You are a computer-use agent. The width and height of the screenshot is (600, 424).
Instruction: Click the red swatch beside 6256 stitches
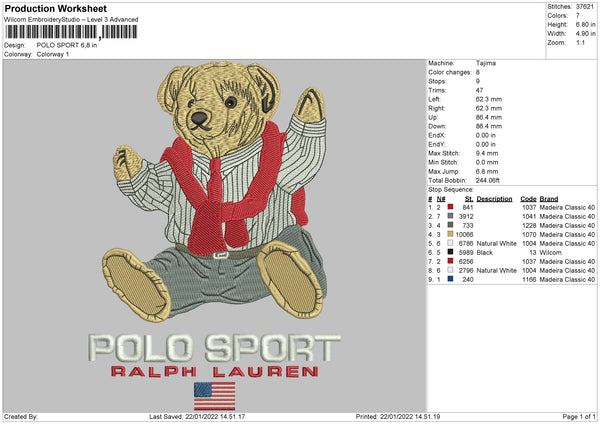click(x=450, y=261)
